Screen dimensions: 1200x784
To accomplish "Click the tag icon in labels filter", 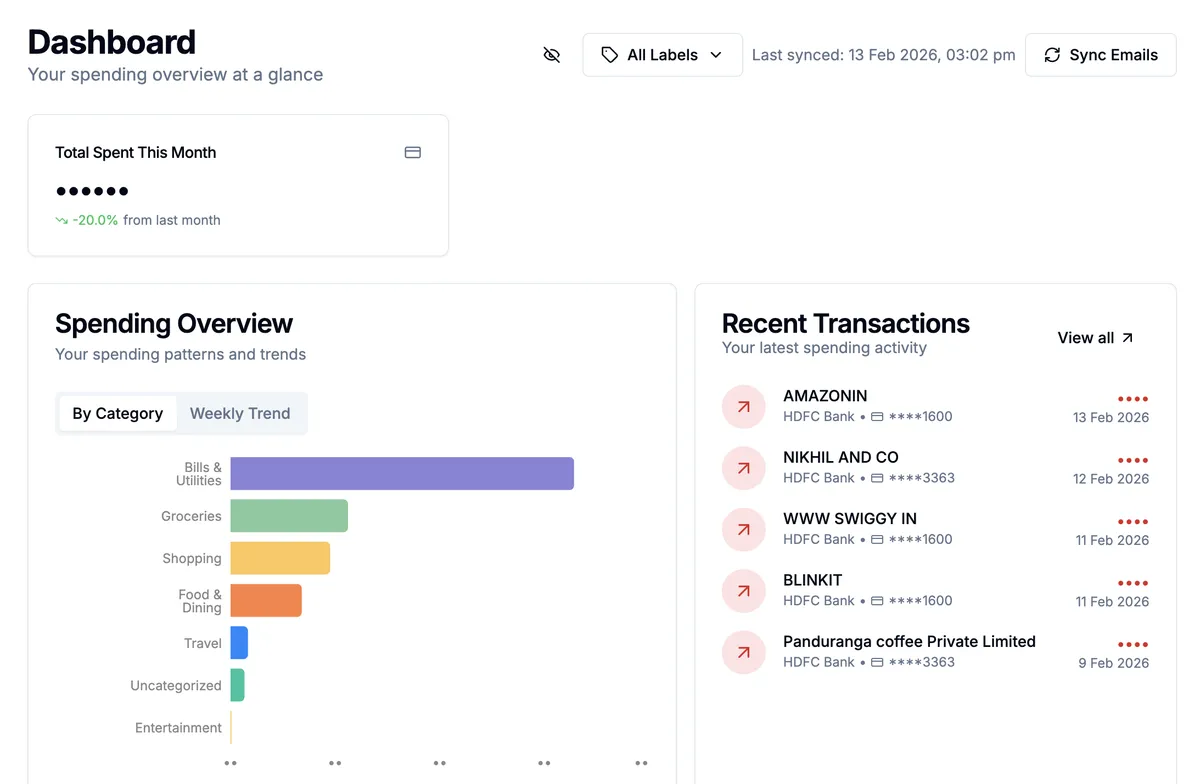I will tap(609, 55).
